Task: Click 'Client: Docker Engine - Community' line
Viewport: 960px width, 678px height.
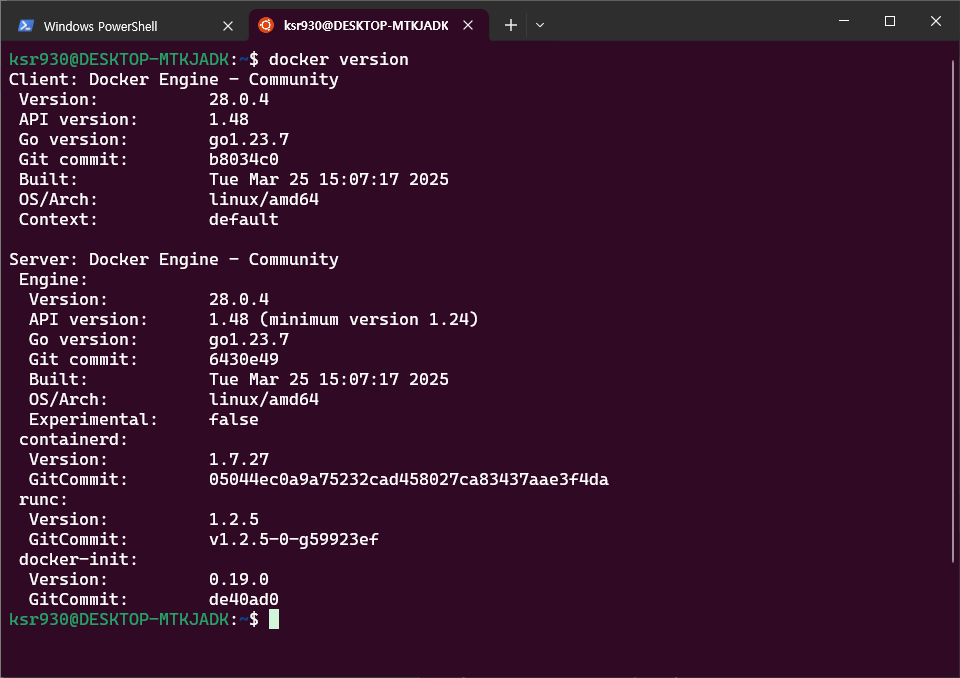Action: click(174, 80)
